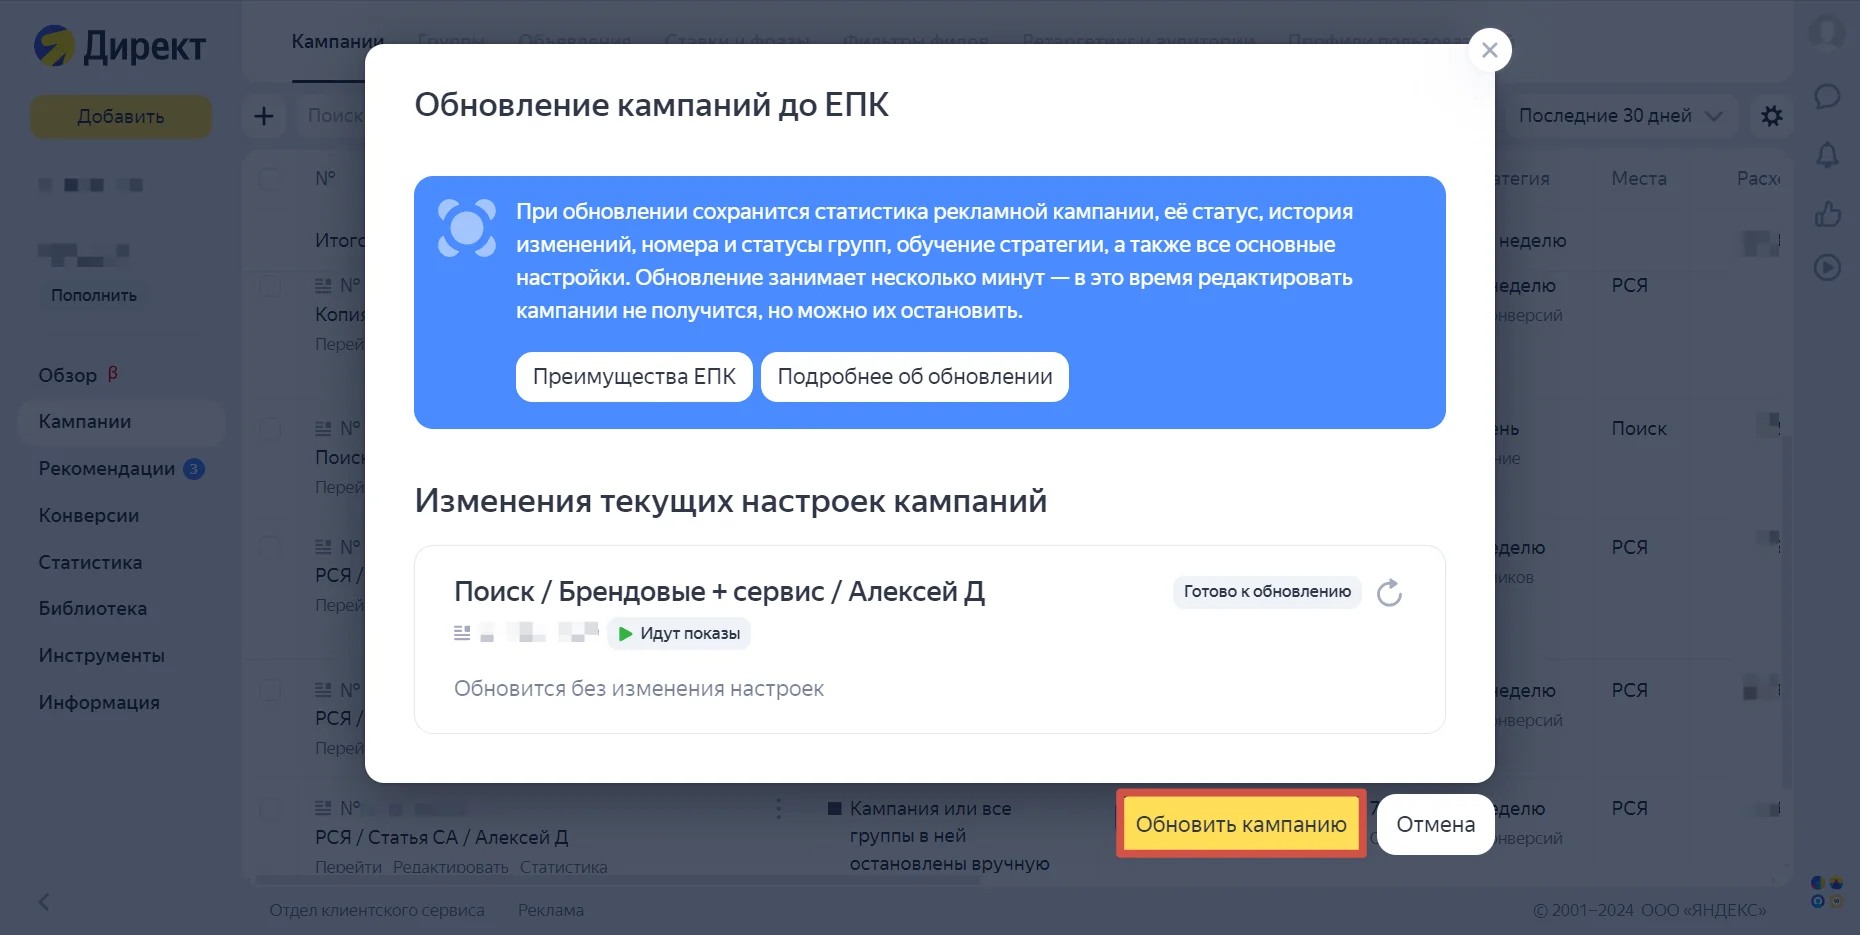This screenshot has height=935, width=1860.
Task: Toggle the select-all checkbox in table header
Action: coord(270,179)
